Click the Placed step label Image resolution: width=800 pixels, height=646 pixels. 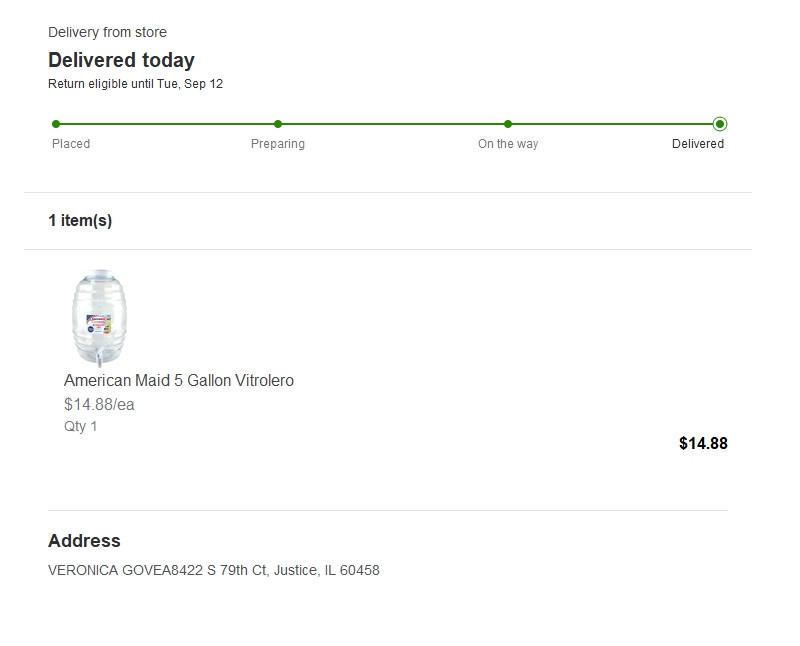tap(71, 144)
